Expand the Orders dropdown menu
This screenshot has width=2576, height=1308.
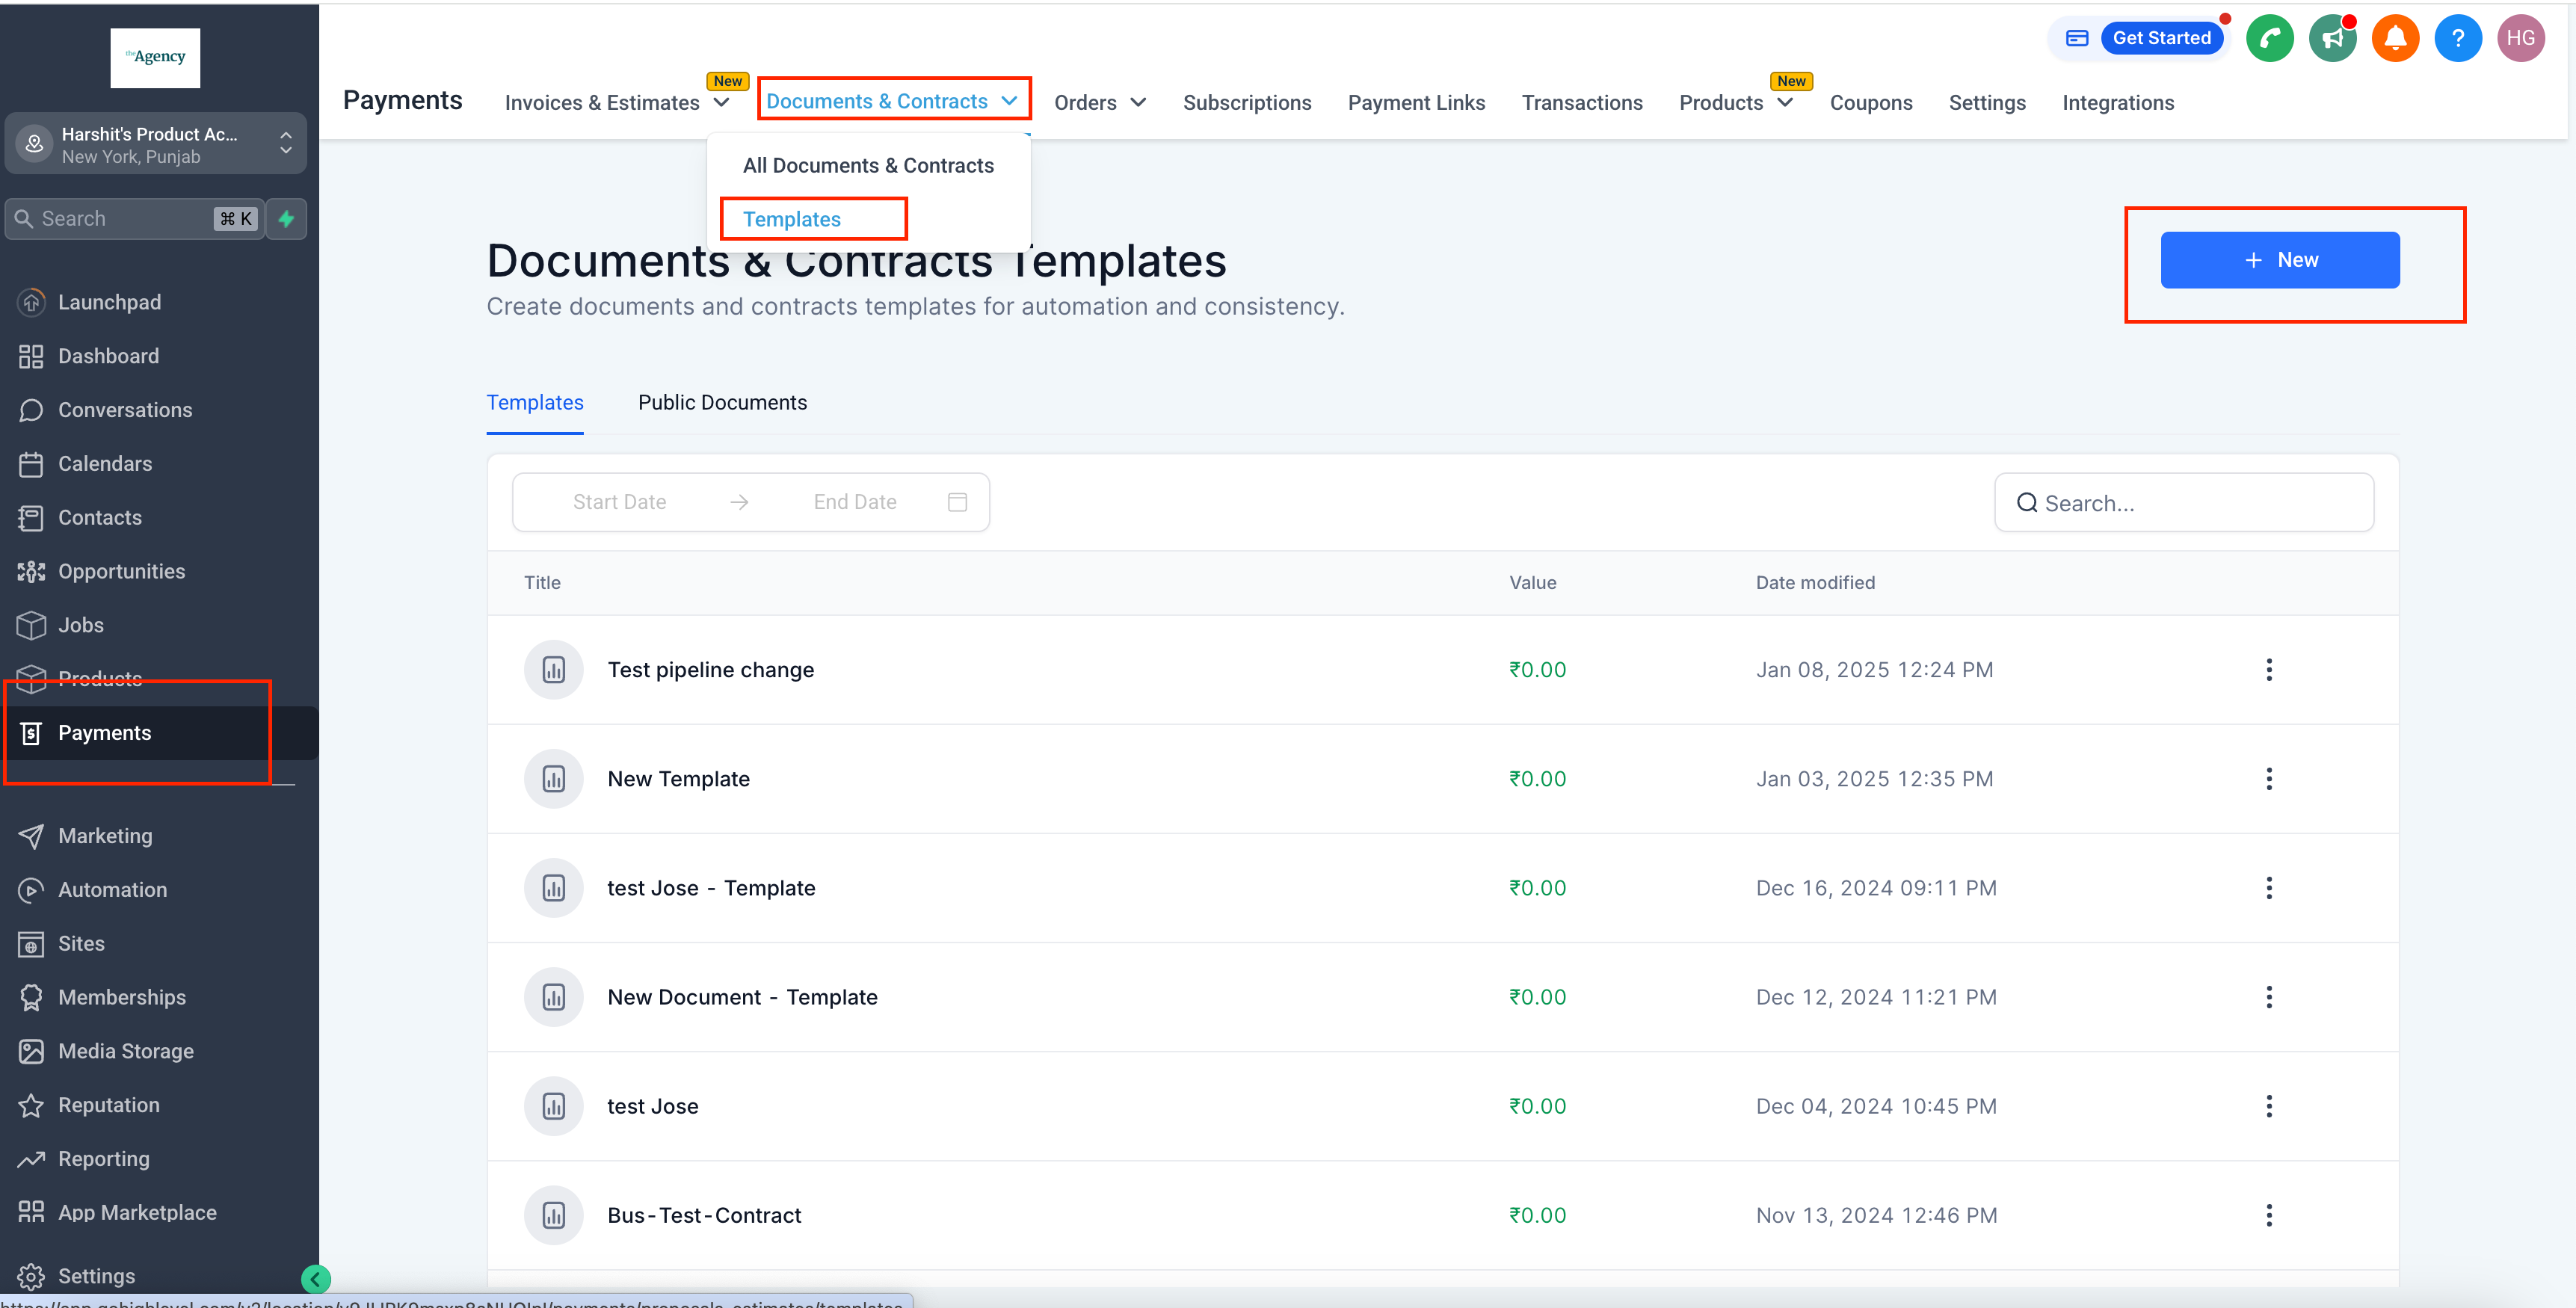coord(1099,103)
